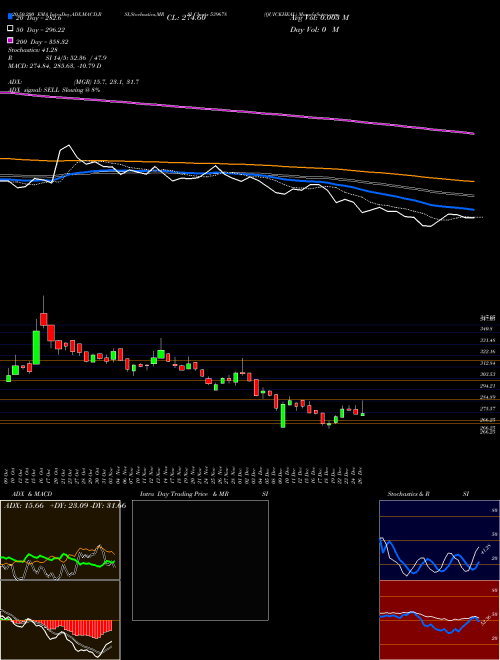
Task: Click the 'ADX signal: SELL Slowing @ 8%' text
Action: 54,90
